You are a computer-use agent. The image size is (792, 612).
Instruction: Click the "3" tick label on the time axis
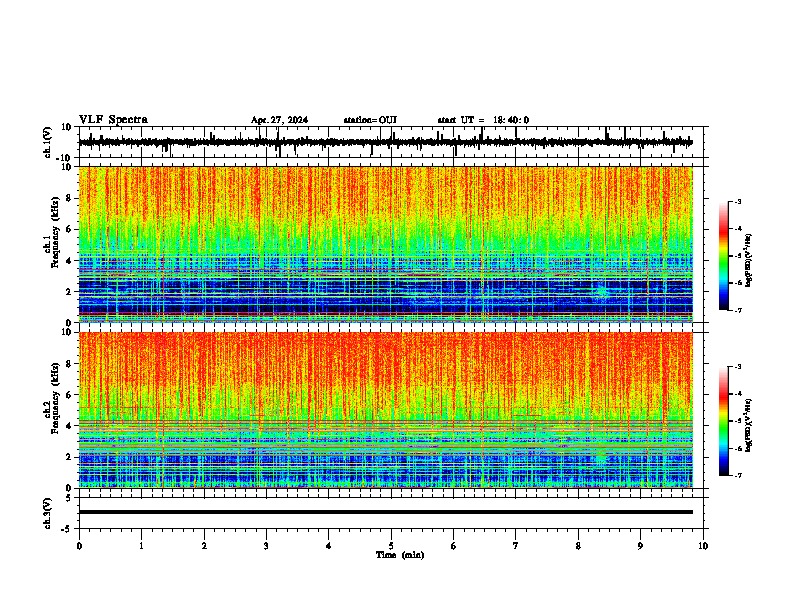coord(266,546)
